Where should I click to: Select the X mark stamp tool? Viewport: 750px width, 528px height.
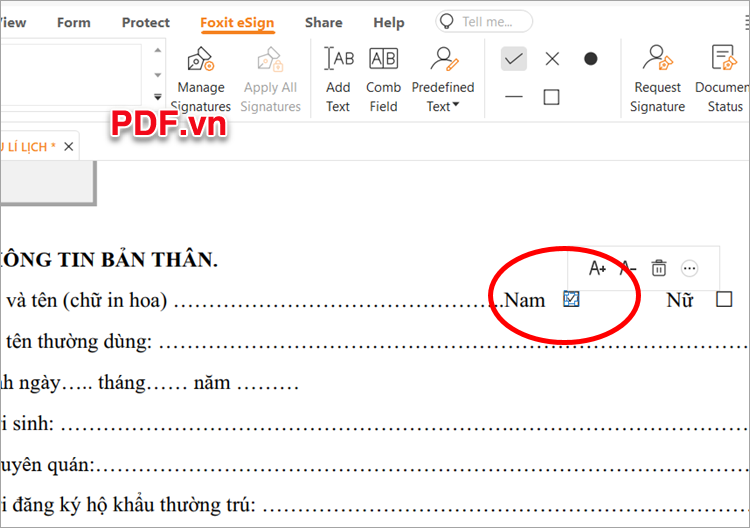tap(552, 59)
